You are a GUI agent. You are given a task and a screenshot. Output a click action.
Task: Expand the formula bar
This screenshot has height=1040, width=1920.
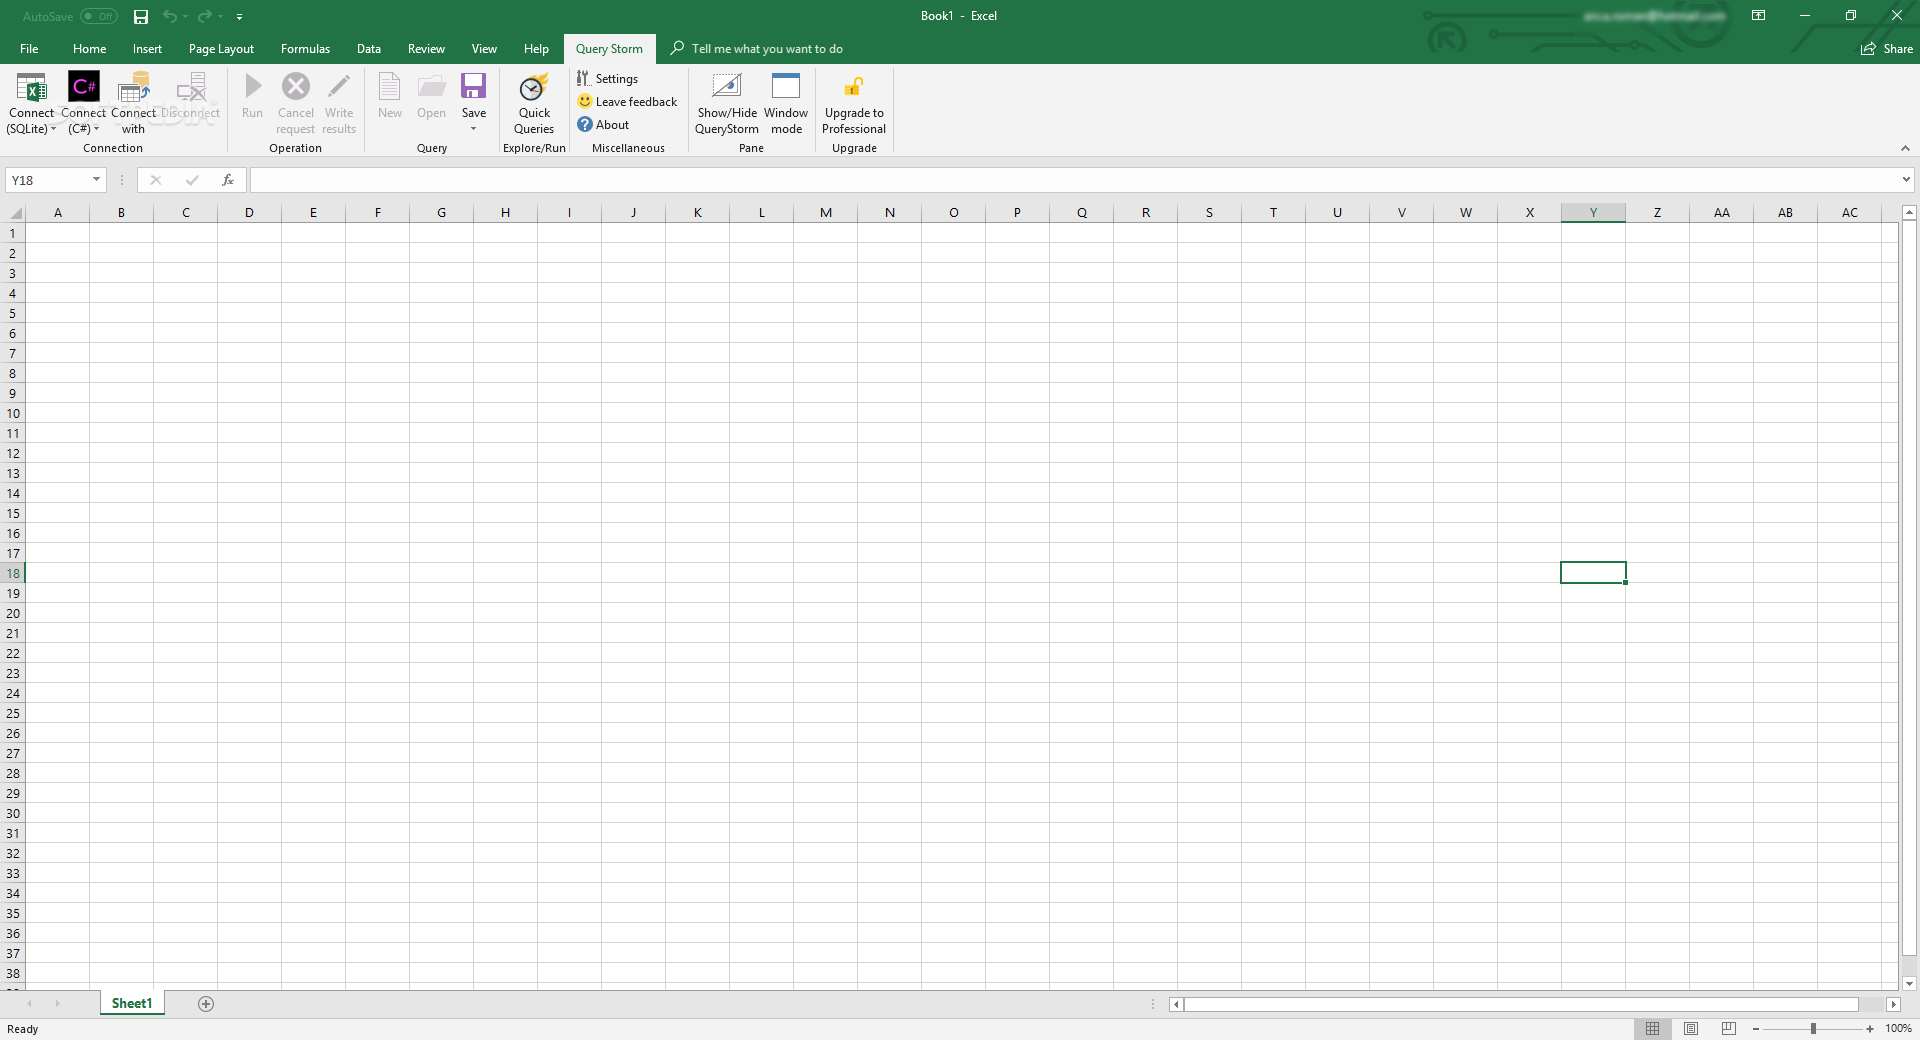(1906, 180)
